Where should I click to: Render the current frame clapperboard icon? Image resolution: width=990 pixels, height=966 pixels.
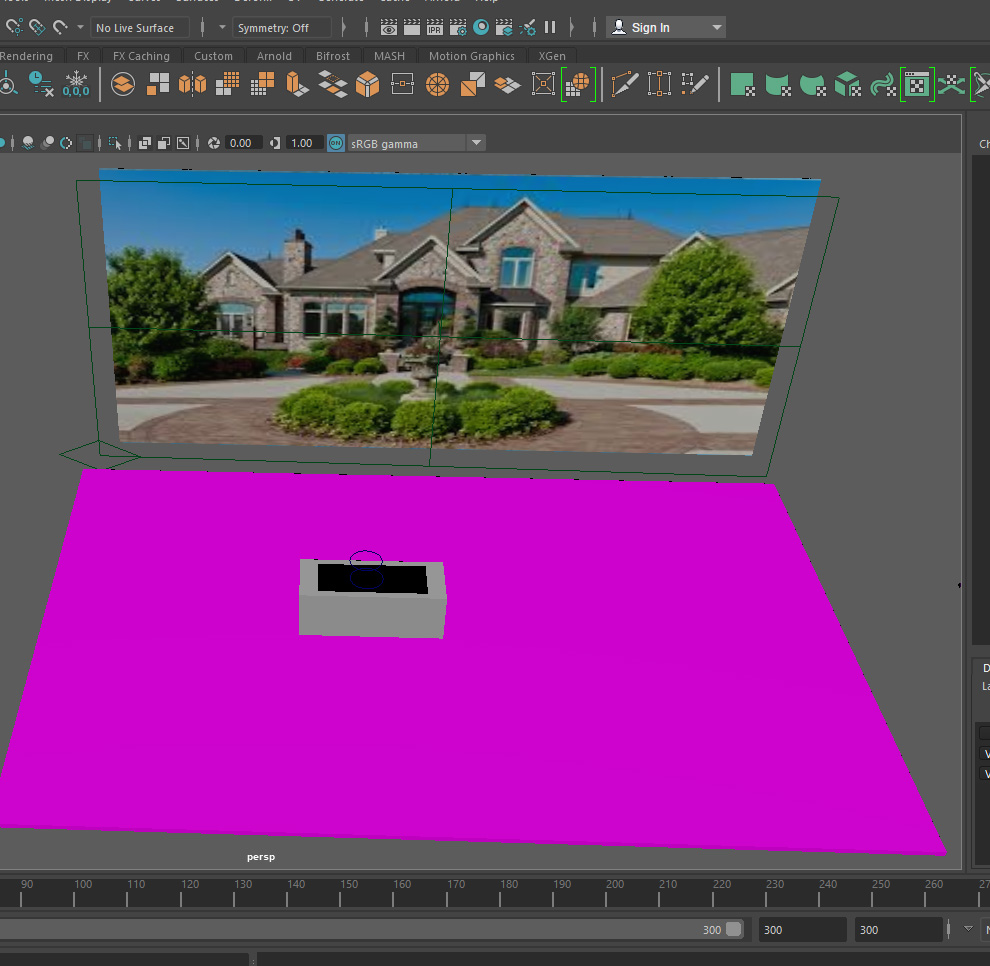point(412,27)
